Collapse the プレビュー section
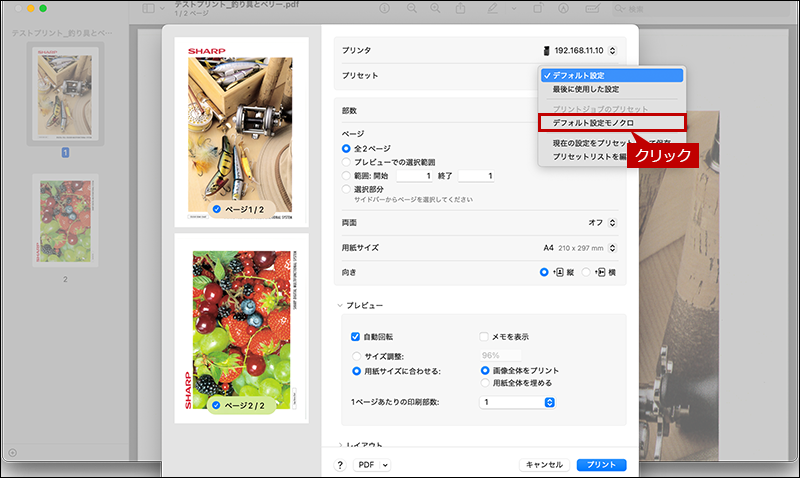 click(340, 305)
